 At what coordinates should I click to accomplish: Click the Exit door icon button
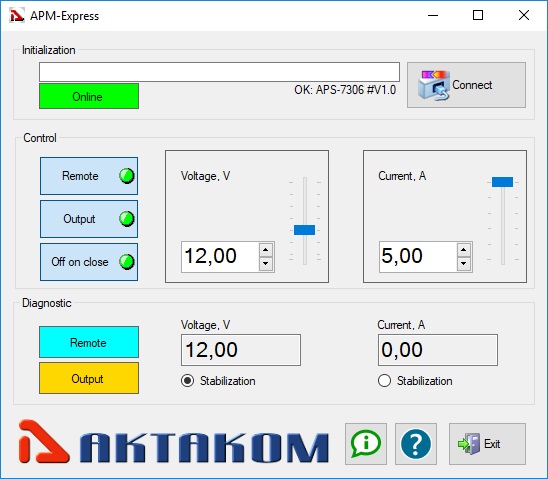point(487,444)
